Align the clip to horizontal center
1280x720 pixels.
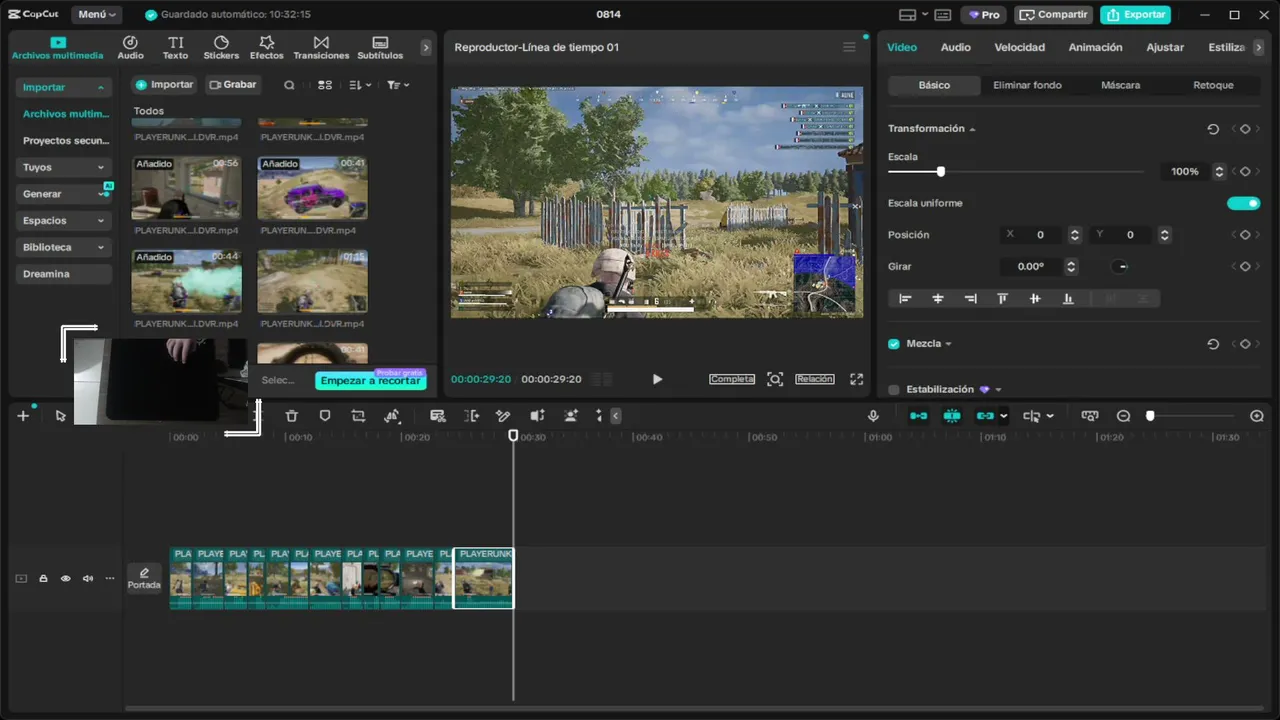point(938,299)
